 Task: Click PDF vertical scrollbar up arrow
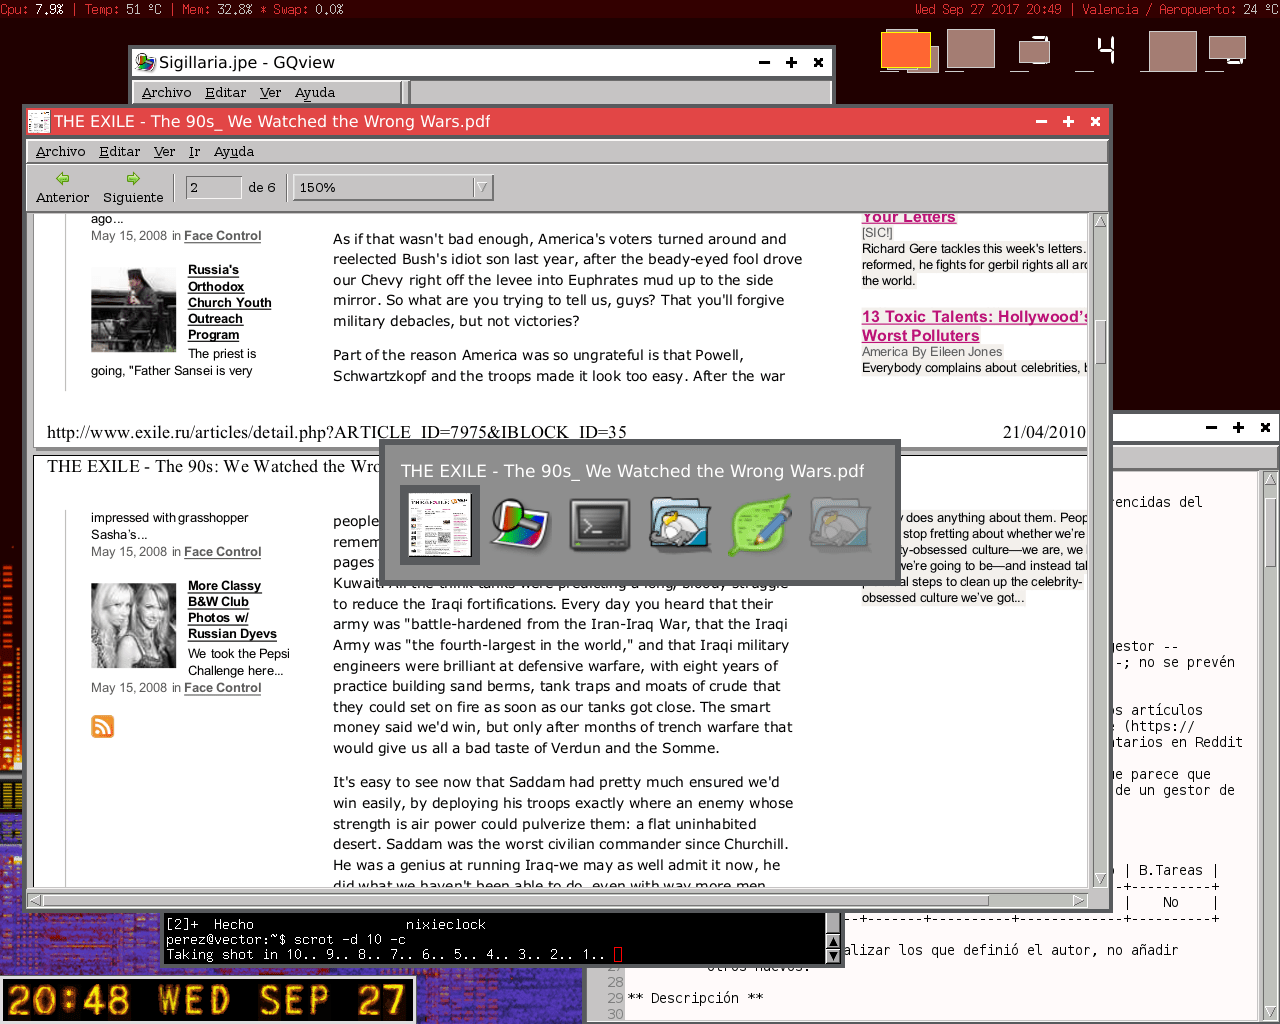coord(1100,221)
